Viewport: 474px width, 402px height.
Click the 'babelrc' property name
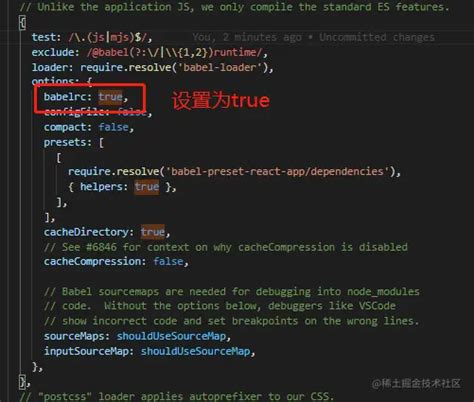64,97
